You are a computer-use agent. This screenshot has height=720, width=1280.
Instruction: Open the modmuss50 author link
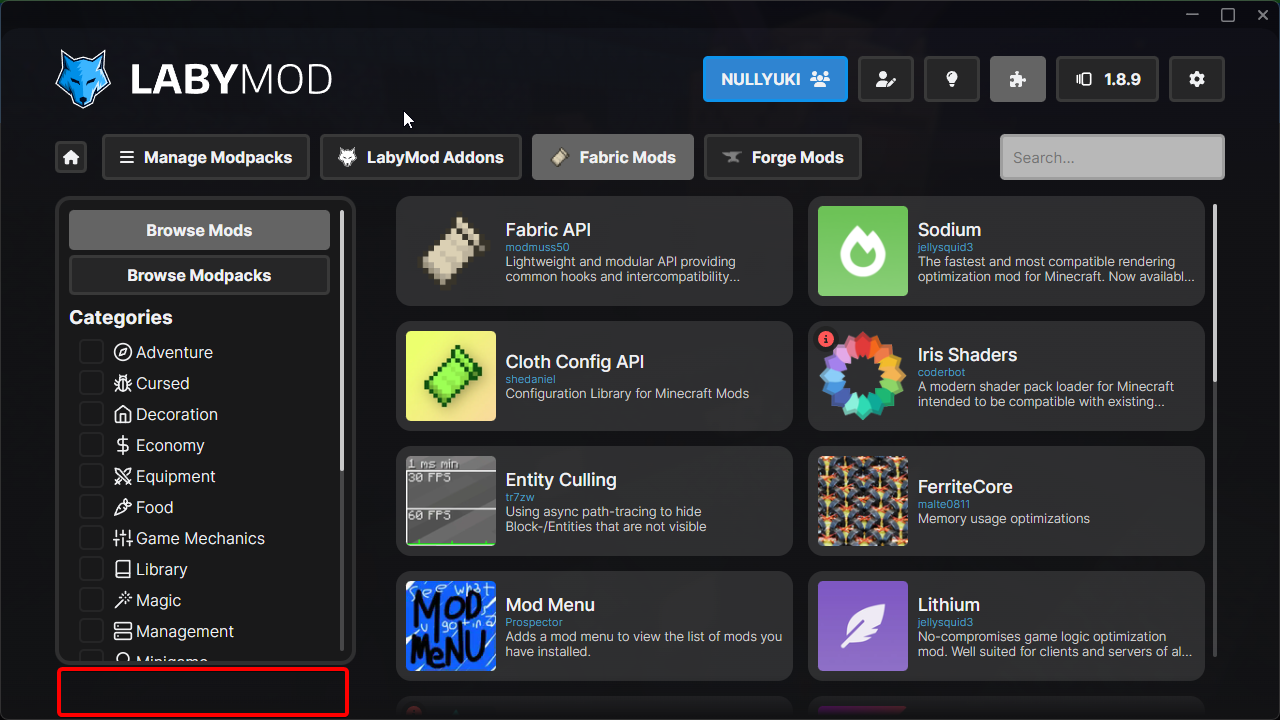pos(537,247)
